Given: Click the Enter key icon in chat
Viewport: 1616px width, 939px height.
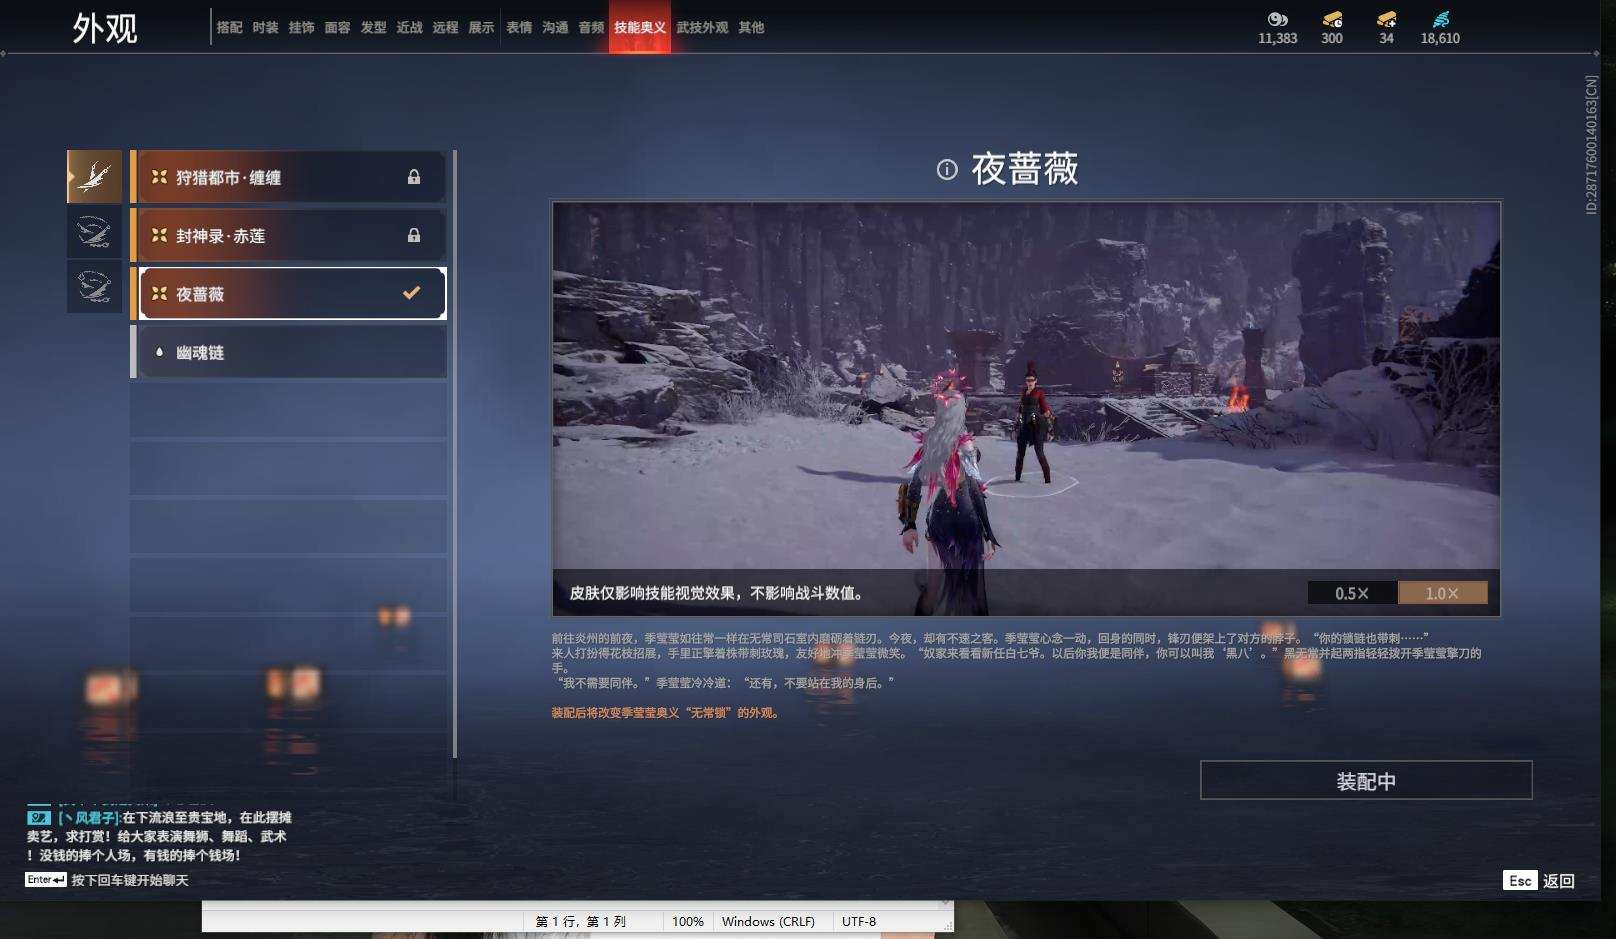Looking at the screenshot, I should 46,880.
